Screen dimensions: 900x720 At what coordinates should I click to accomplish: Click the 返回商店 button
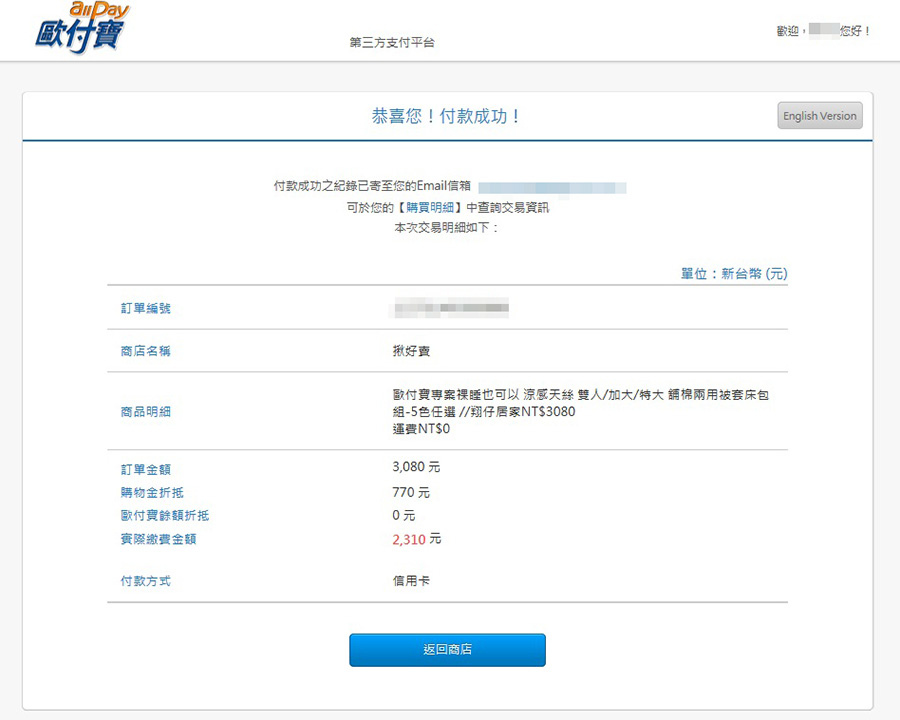click(x=447, y=649)
